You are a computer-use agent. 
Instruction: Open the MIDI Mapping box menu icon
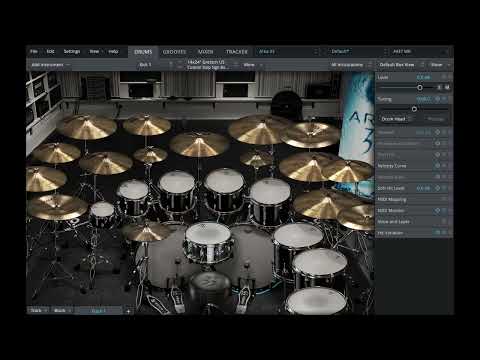click(x=444, y=199)
